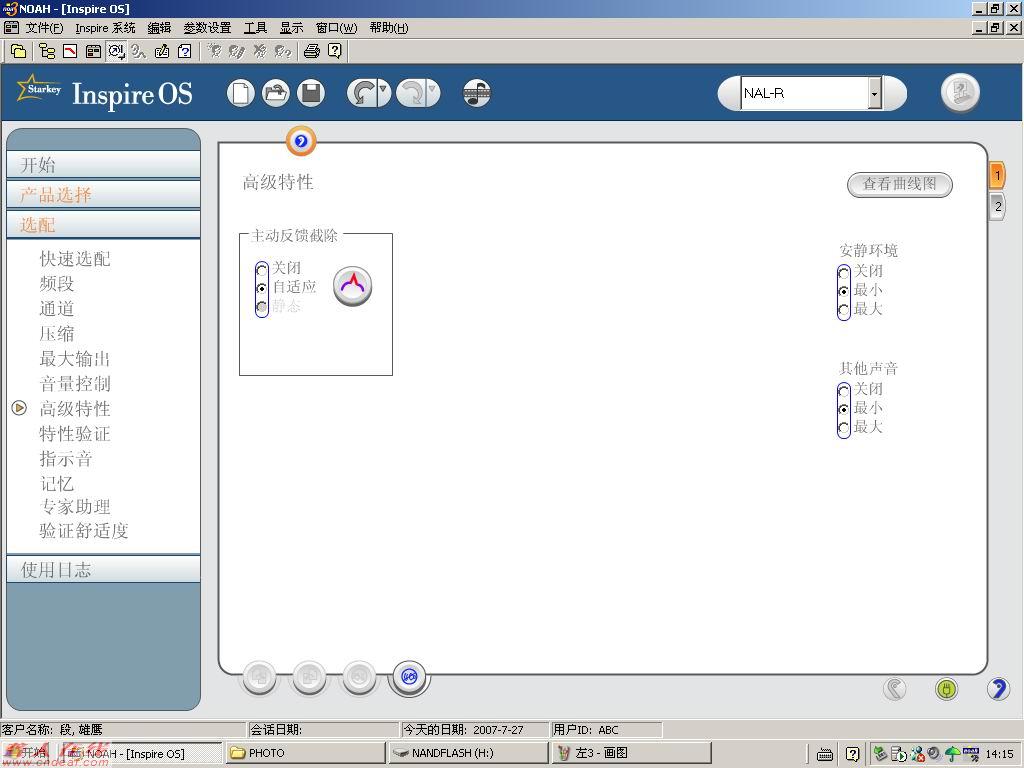Click the Redo curved arrow button

(411, 93)
